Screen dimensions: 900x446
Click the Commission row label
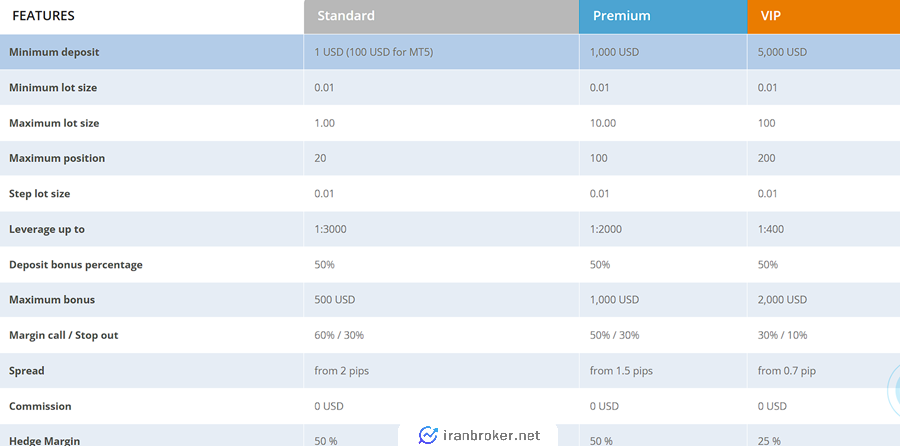tap(40, 406)
